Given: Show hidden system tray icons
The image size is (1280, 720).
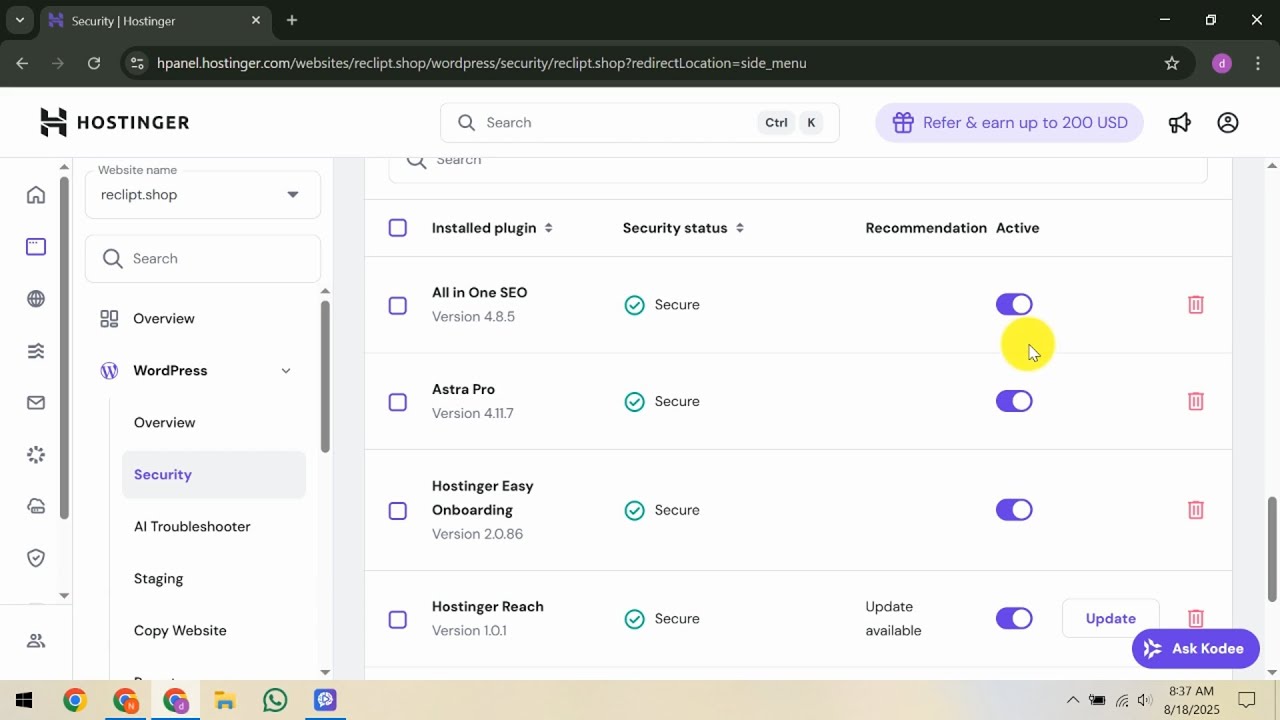Looking at the screenshot, I should pos(1073,700).
